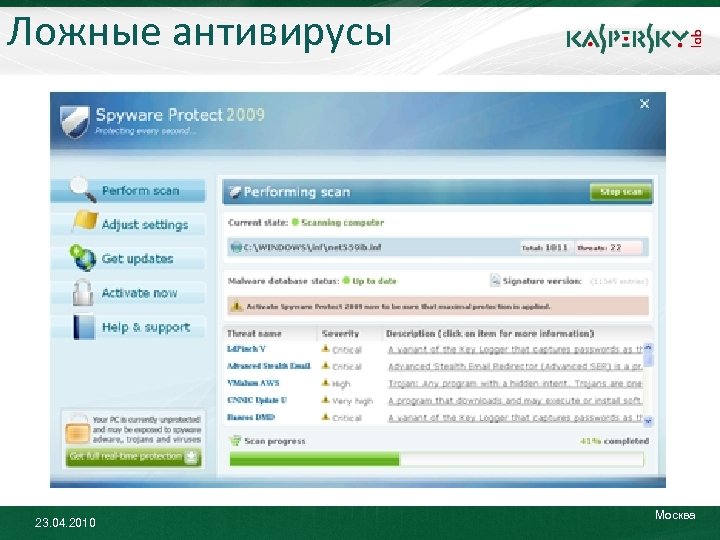
Task: Select the CNNIC Update U threat name
Action: [x=257, y=400]
